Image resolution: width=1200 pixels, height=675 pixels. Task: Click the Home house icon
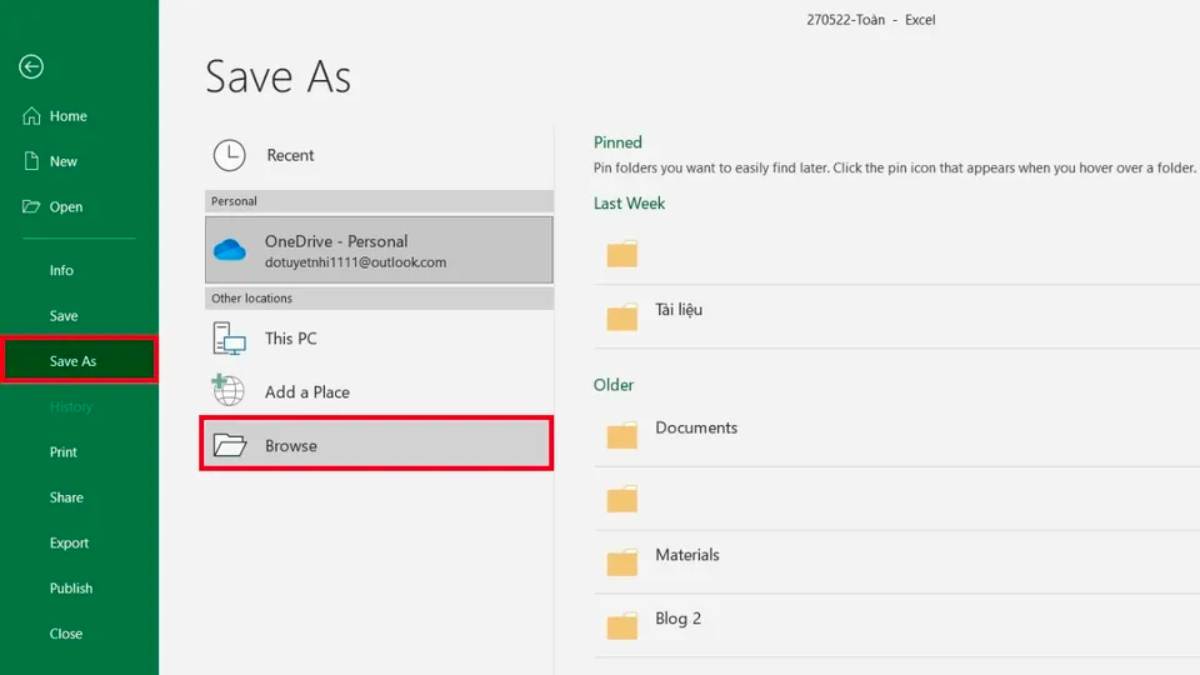point(32,116)
